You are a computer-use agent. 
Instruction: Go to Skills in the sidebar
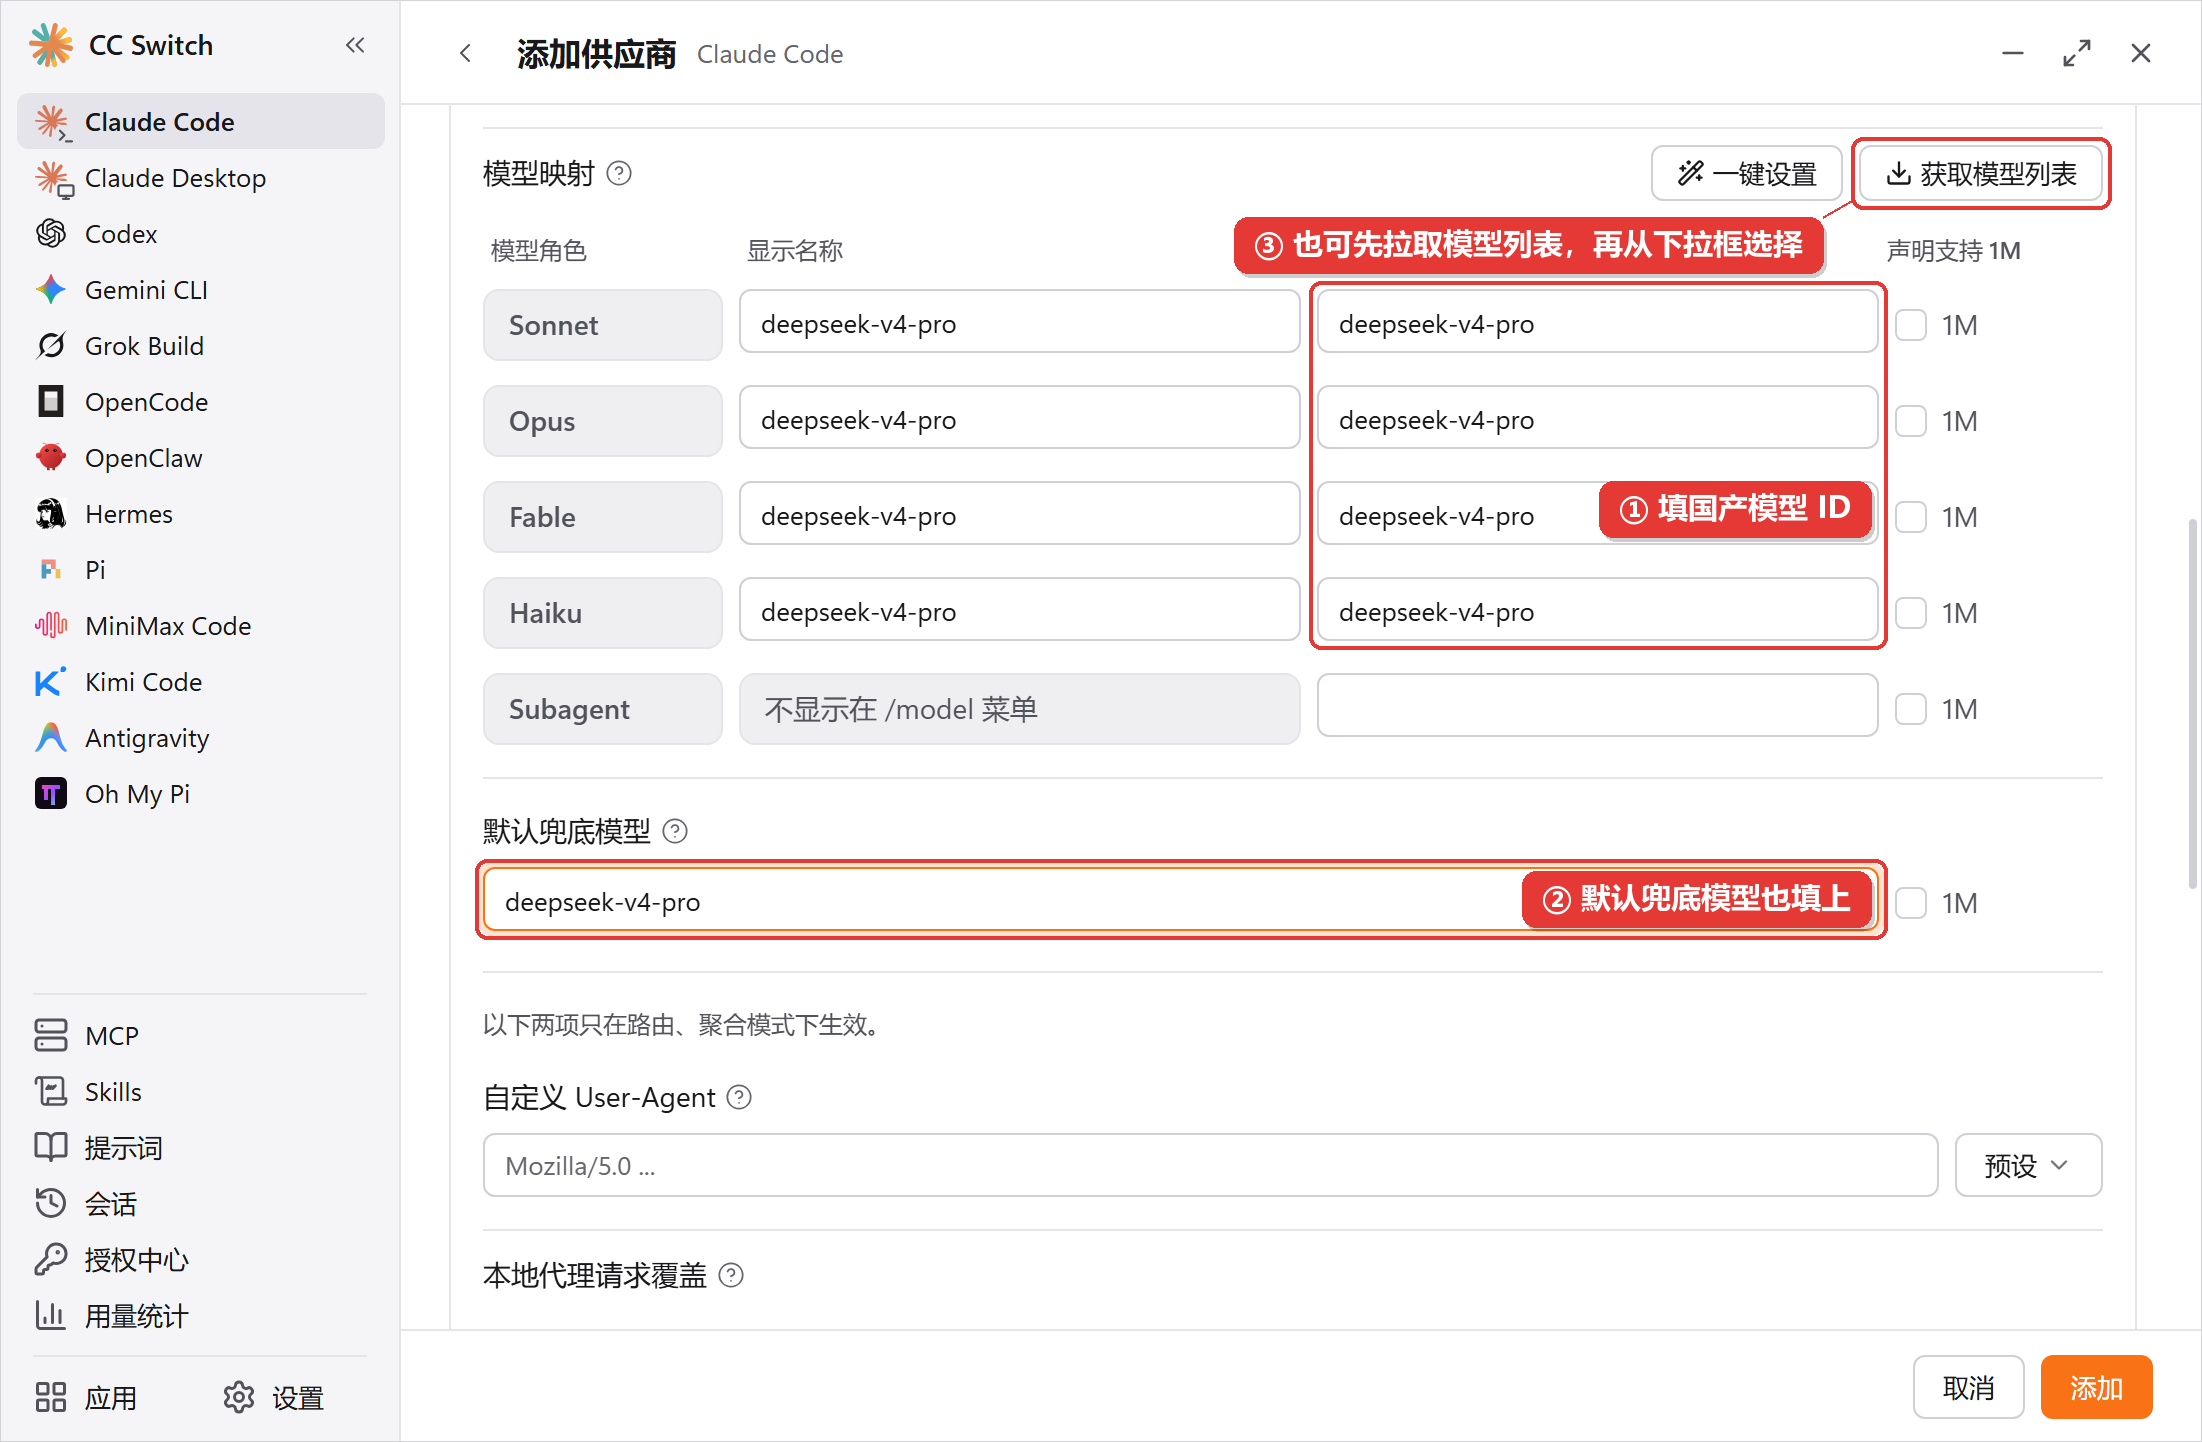200,1092
